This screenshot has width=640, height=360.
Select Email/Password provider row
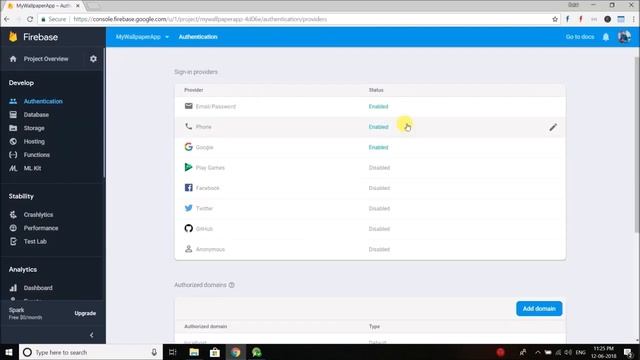[x=370, y=107]
